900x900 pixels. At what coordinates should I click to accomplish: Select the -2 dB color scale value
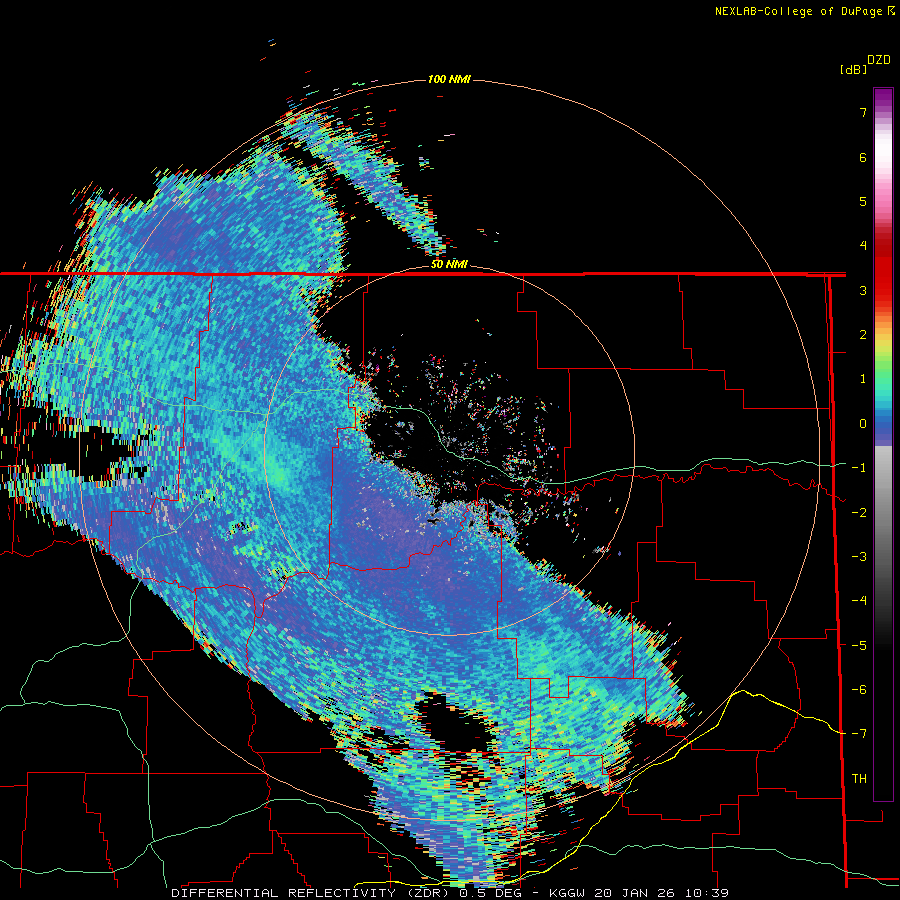coord(859,513)
